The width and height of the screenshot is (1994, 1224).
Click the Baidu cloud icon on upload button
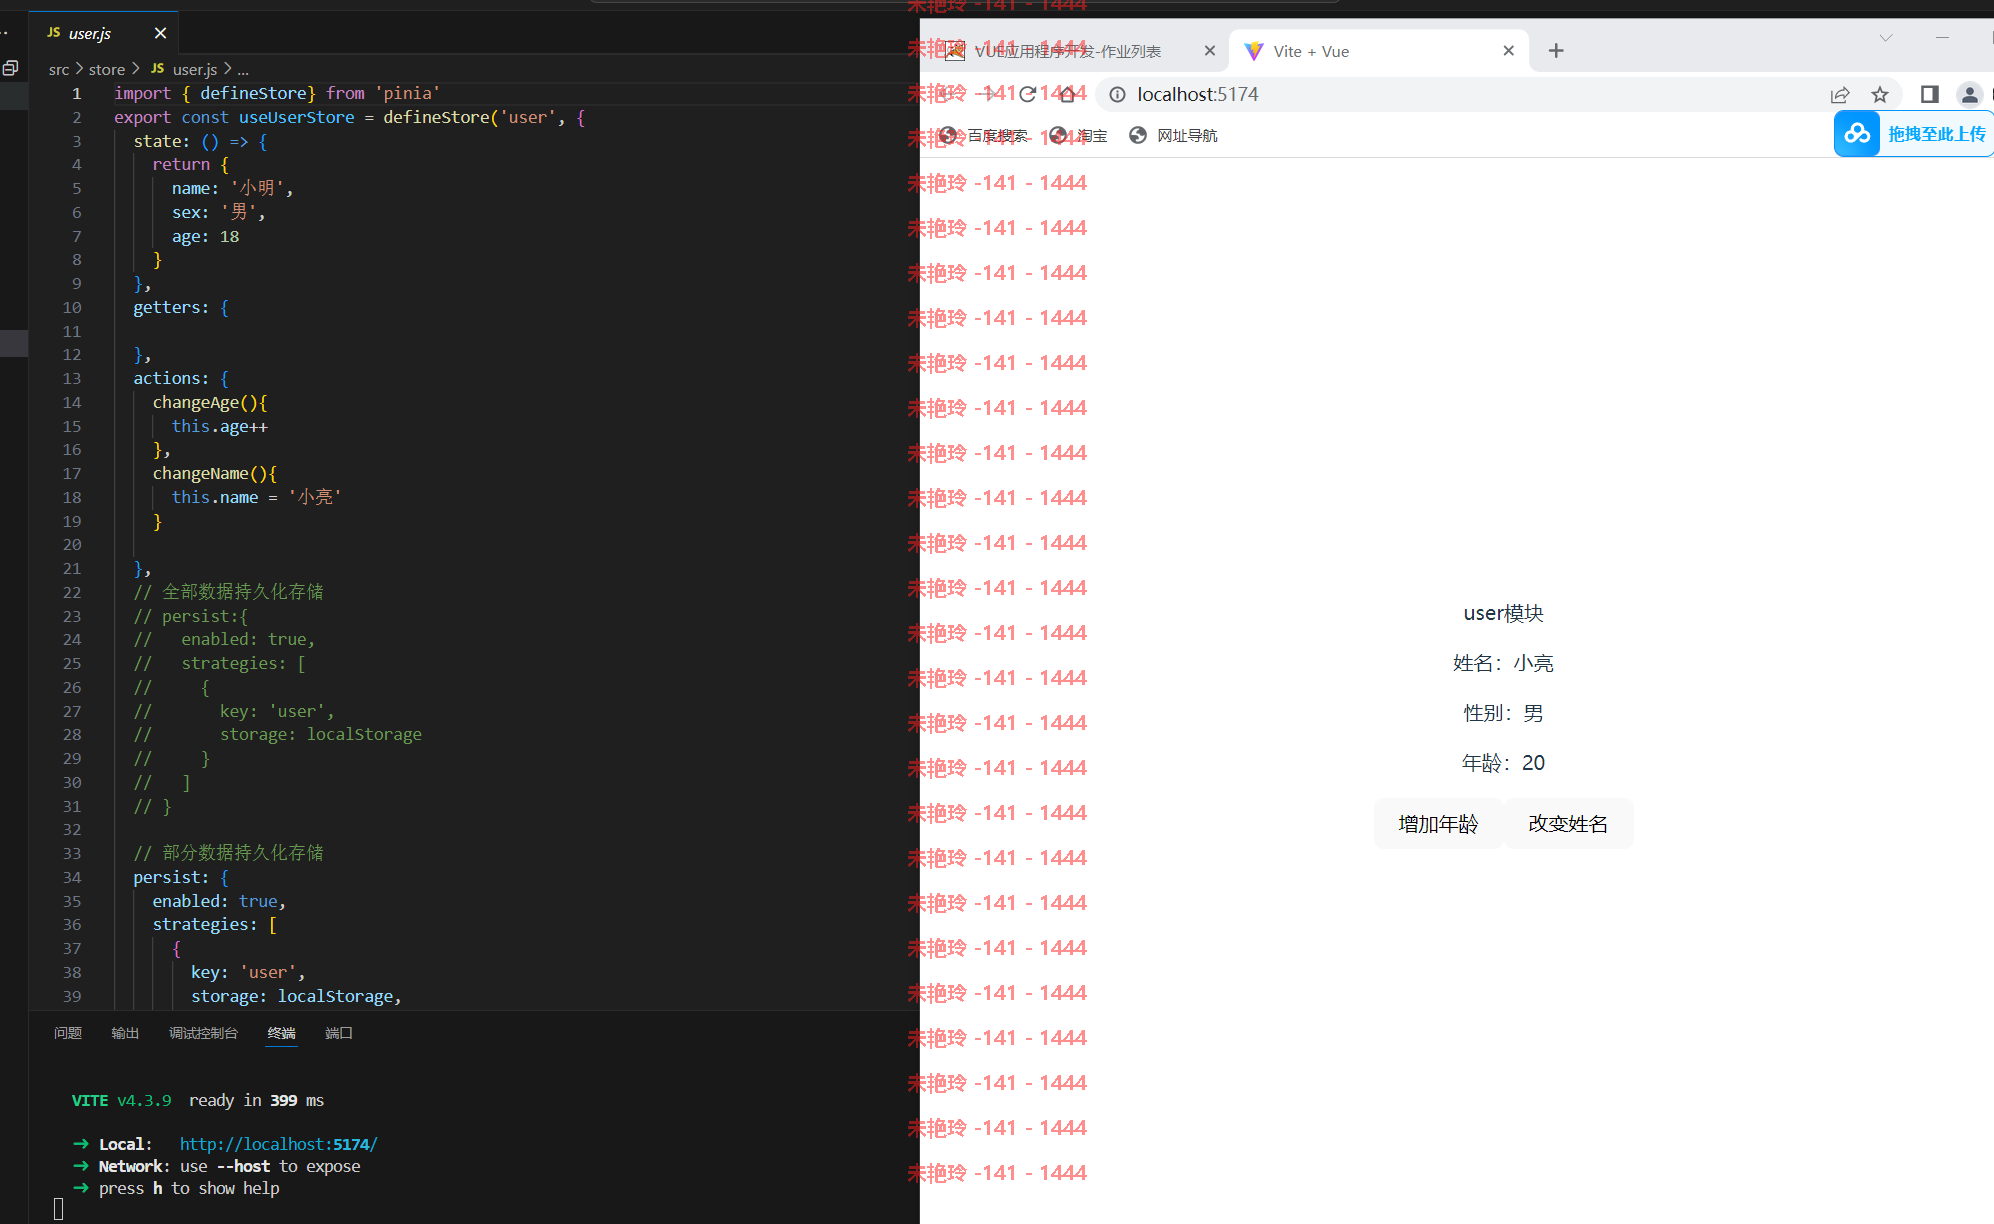1857,134
